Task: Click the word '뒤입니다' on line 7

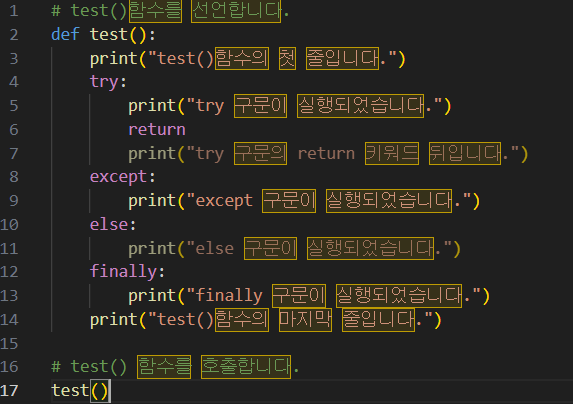Action: point(465,153)
